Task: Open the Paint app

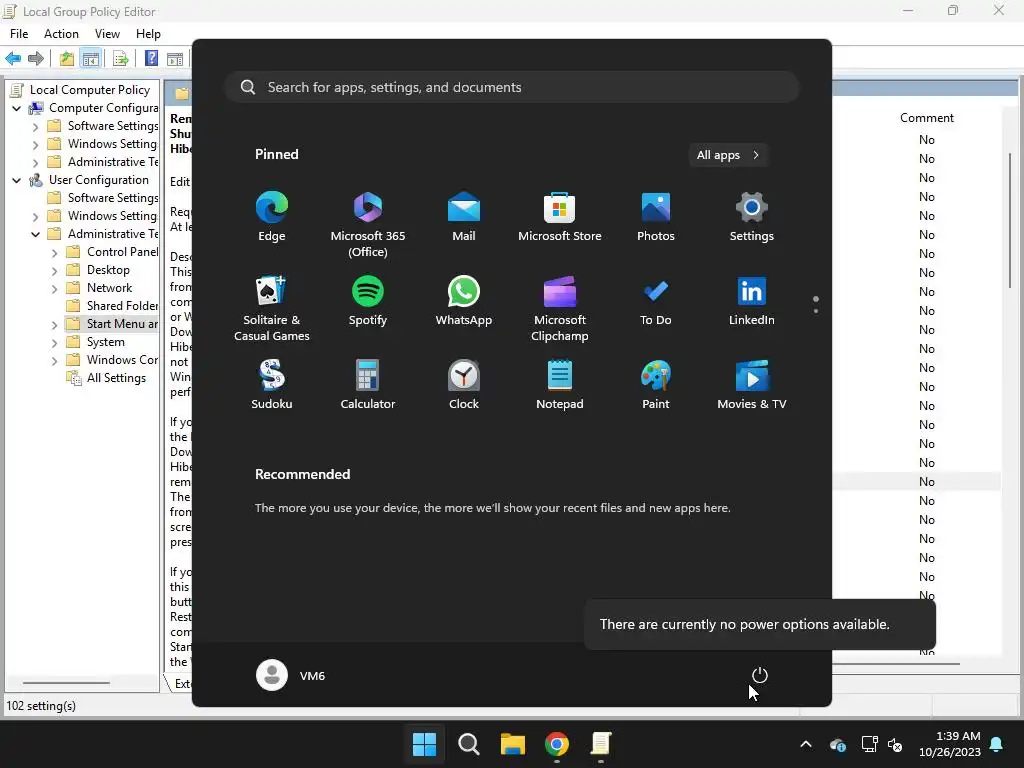Action: pos(656,385)
